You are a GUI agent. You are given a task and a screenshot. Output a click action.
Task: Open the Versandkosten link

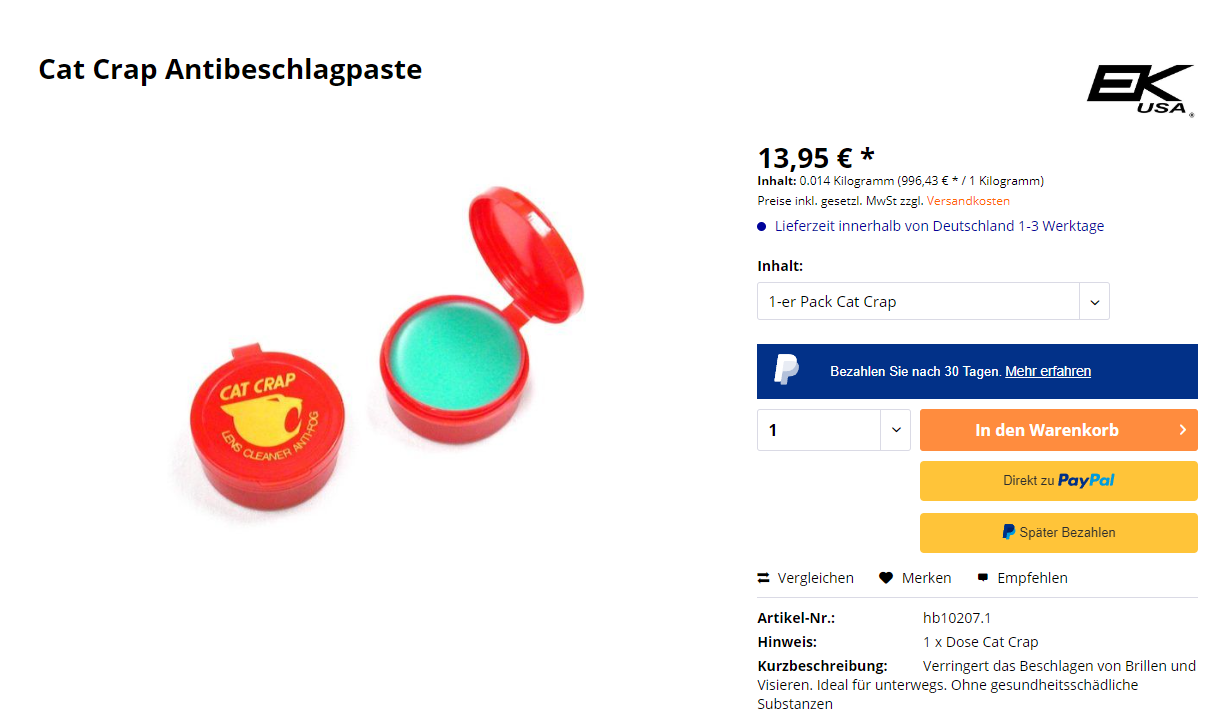[968, 201]
